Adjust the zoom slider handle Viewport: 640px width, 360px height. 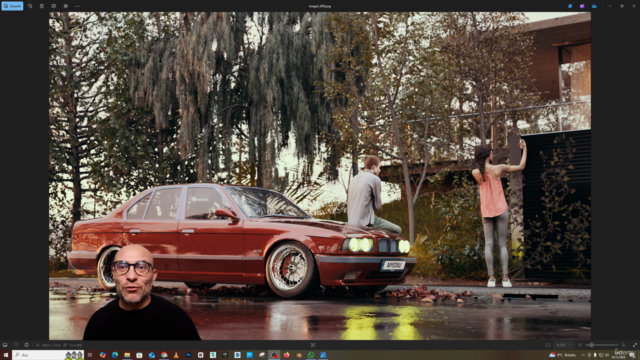click(x=591, y=345)
